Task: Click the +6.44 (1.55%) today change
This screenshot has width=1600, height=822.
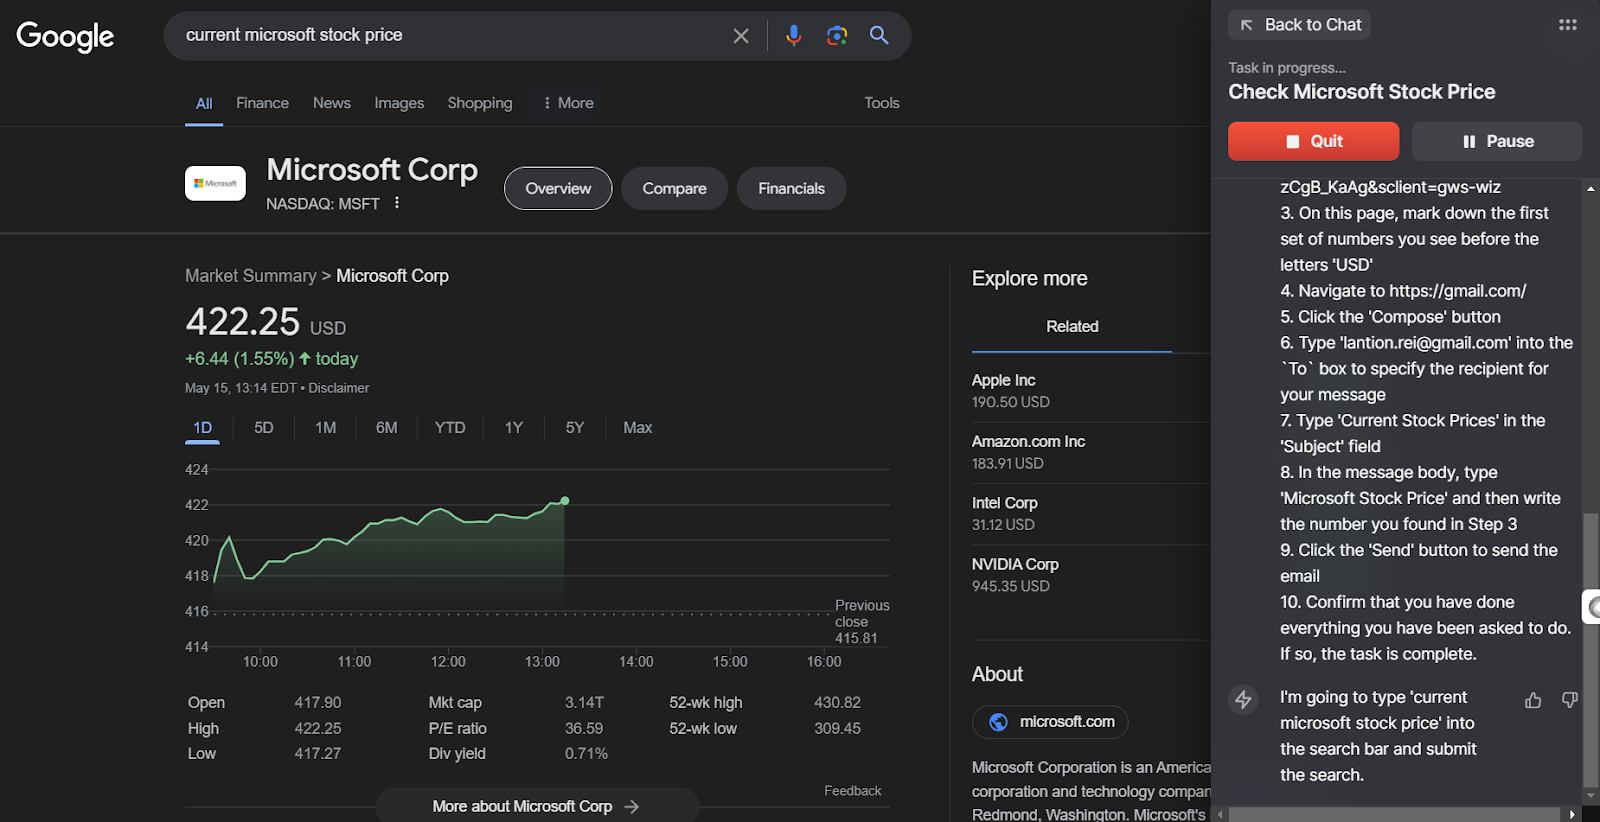Action: pos(271,359)
